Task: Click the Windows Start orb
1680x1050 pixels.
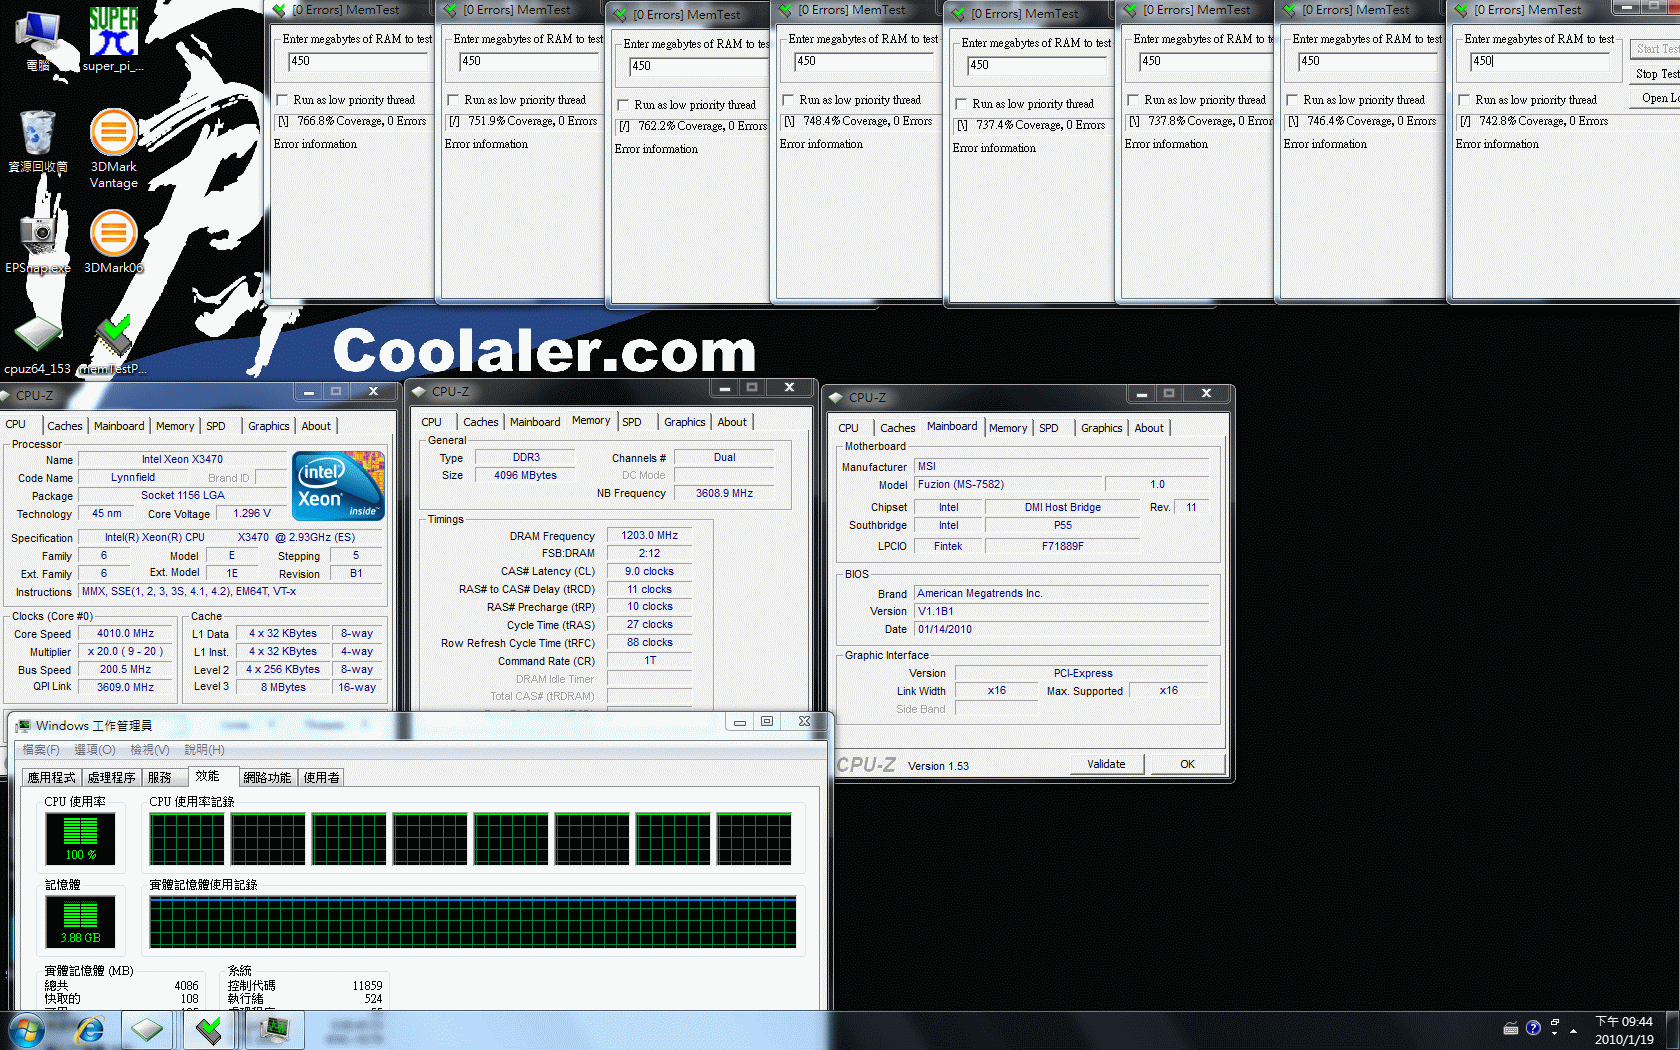Action: 27,1030
